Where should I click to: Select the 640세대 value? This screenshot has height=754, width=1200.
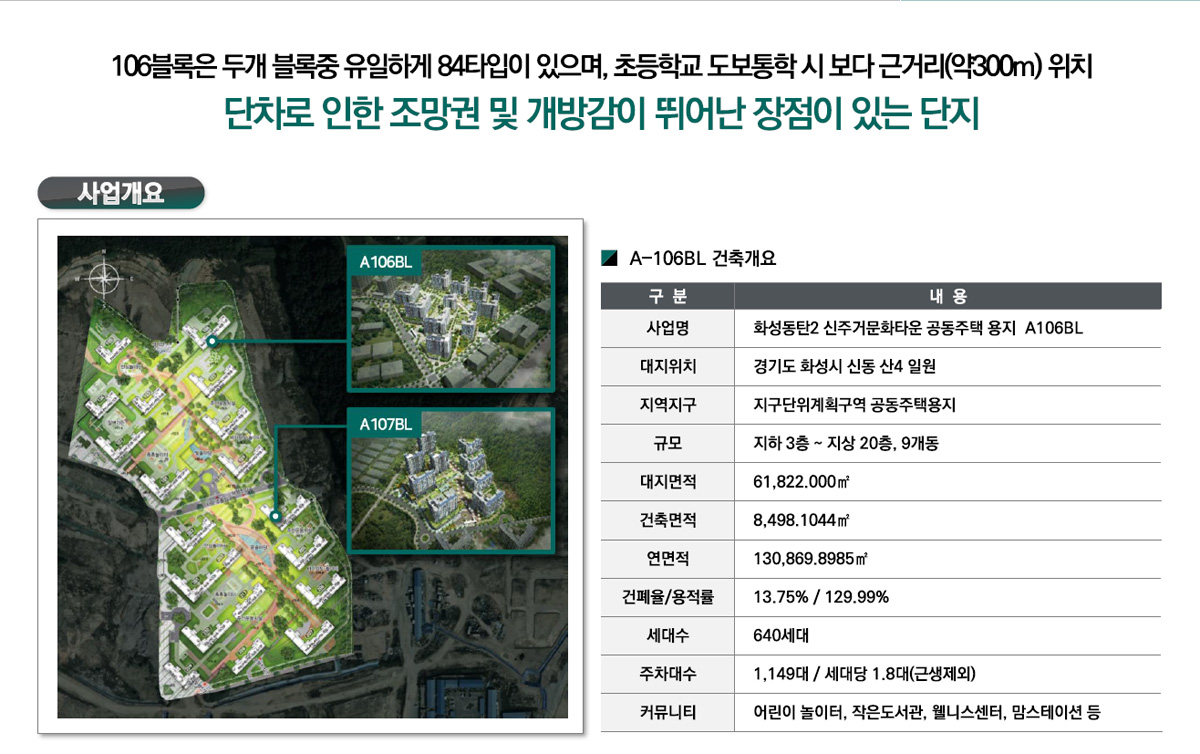780,636
